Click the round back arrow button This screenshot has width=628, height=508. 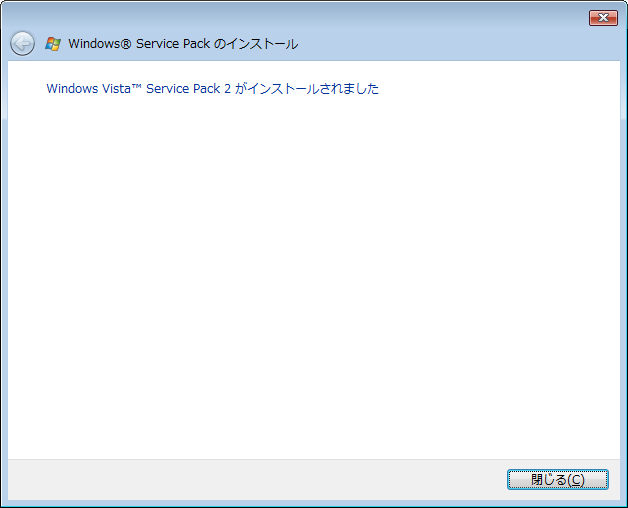tap(22, 43)
